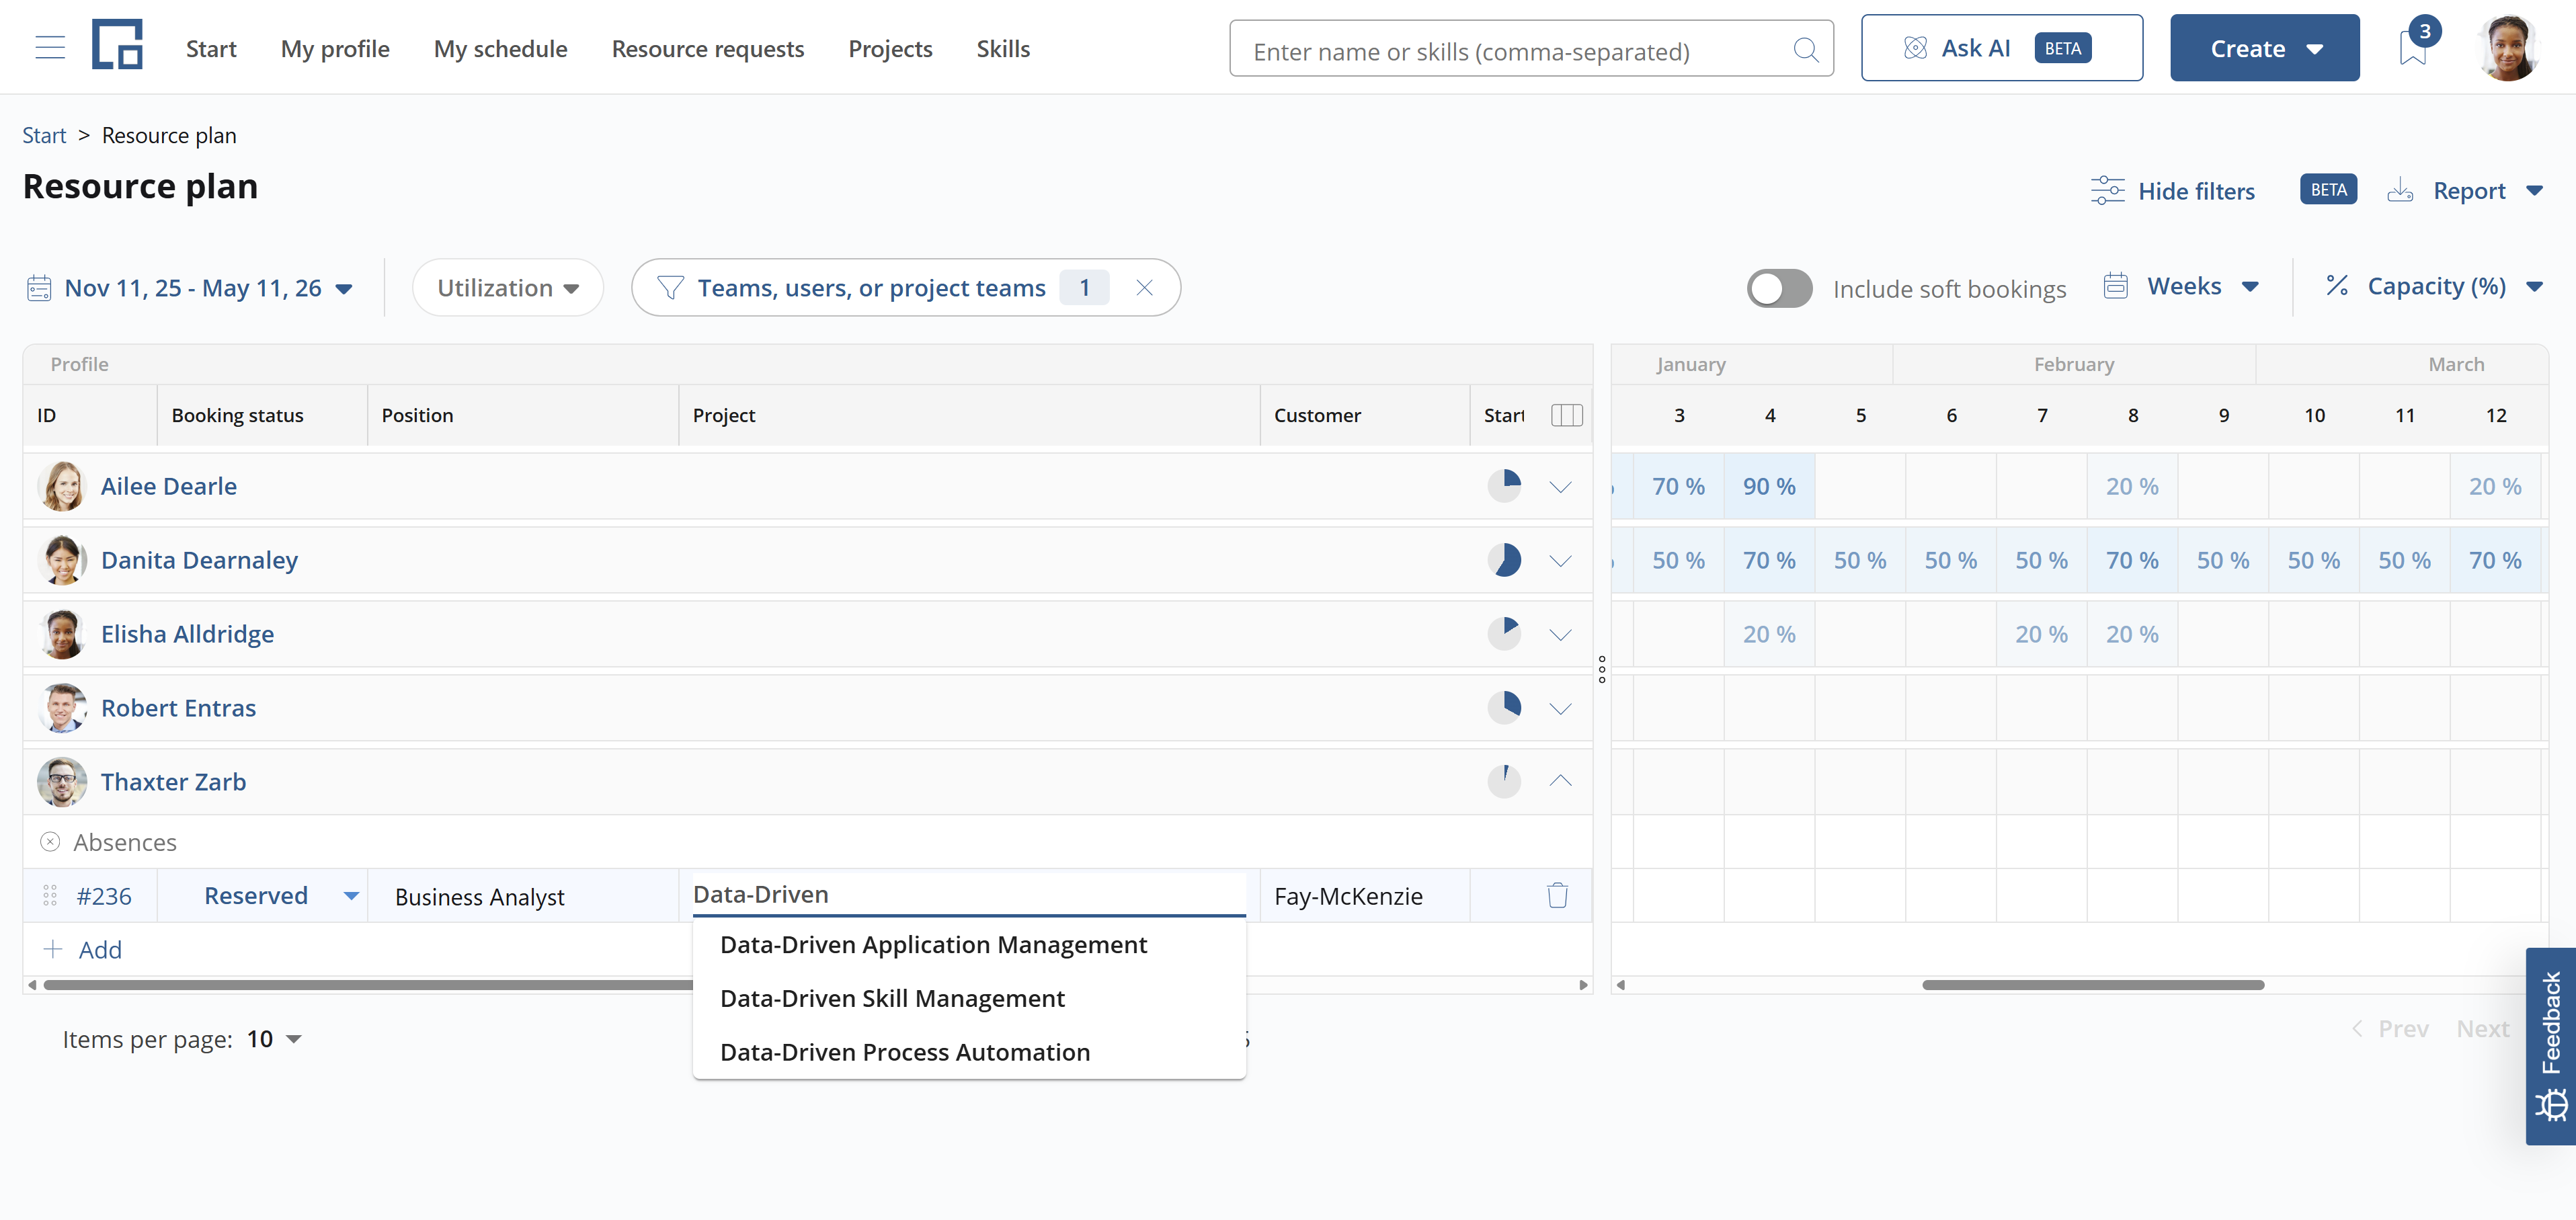This screenshot has height=1220, width=2576.
Task: Open the hamburger navigation menu
Action: click(x=50, y=47)
